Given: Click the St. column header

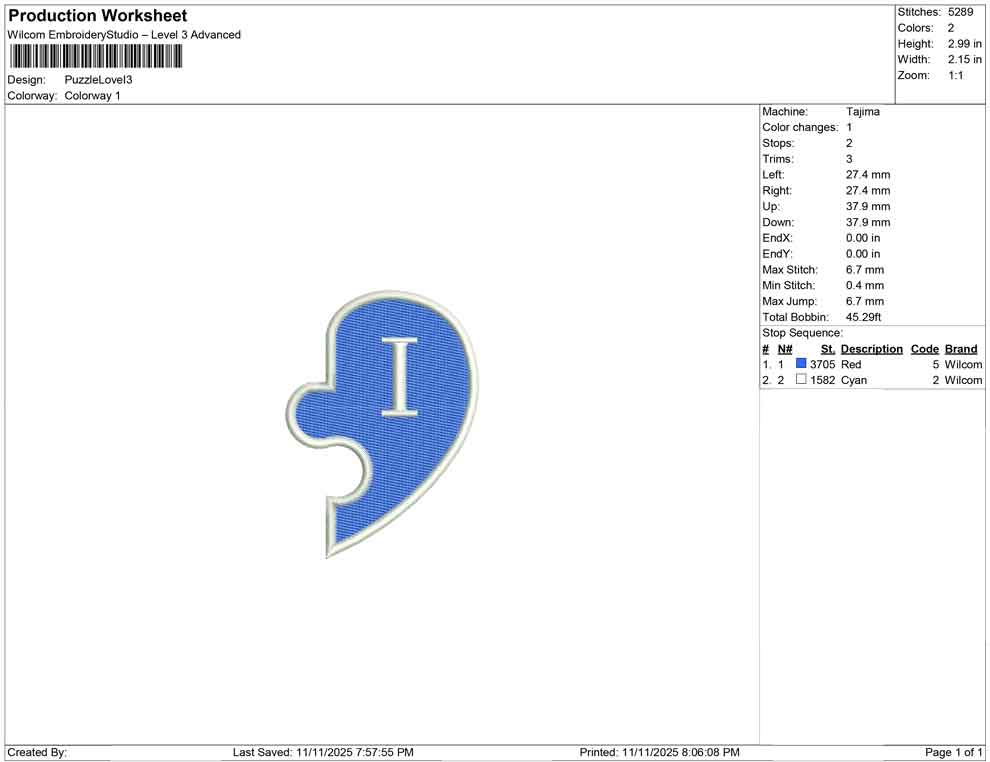Looking at the screenshot, I should click(x=828, y=349).
